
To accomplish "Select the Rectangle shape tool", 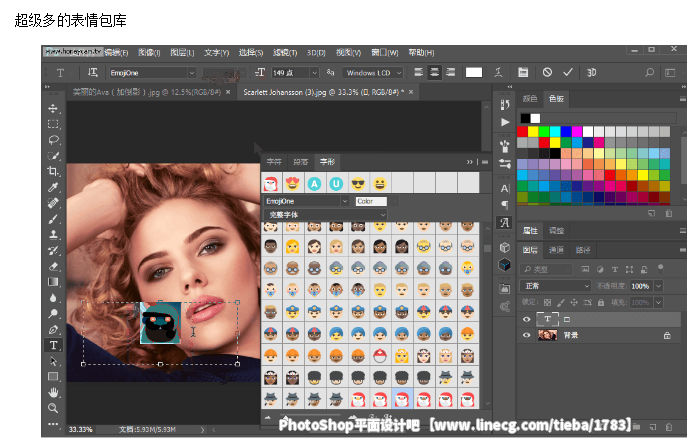I will [x=53, y=377].
